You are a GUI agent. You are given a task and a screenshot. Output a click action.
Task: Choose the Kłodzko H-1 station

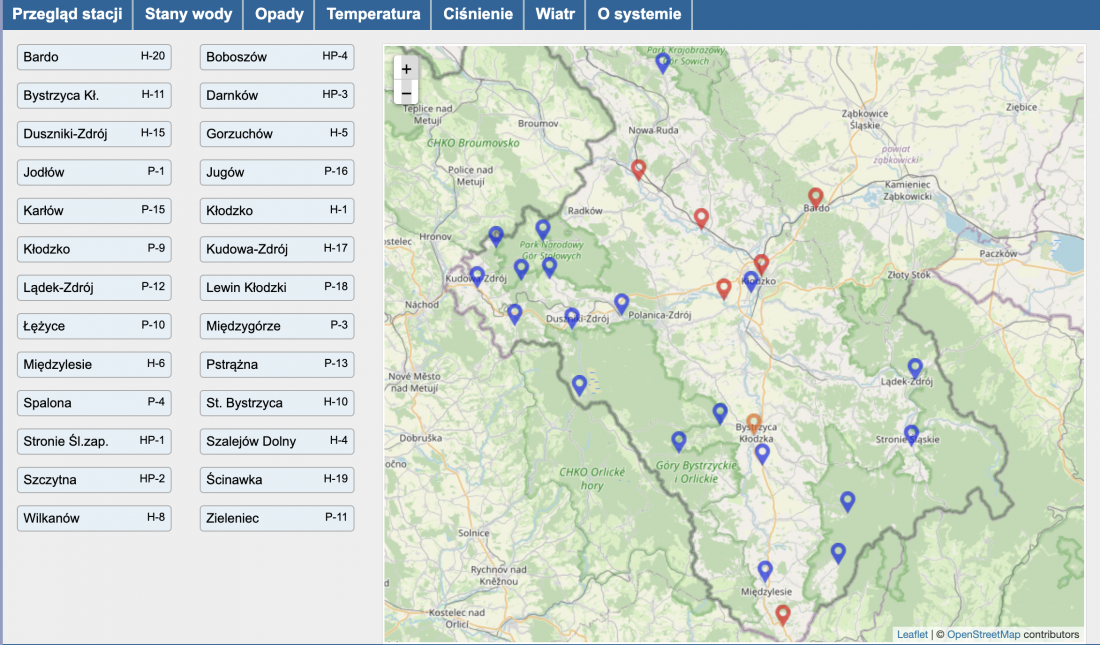277,211
